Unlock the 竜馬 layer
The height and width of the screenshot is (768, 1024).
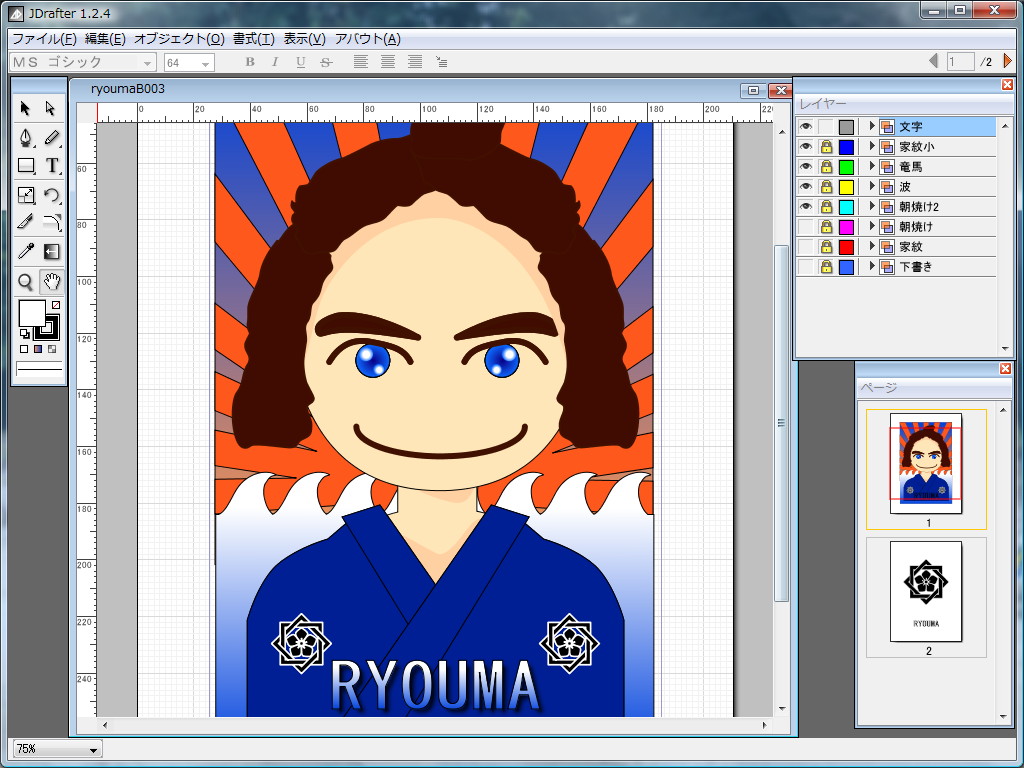[x=826, y=167]
